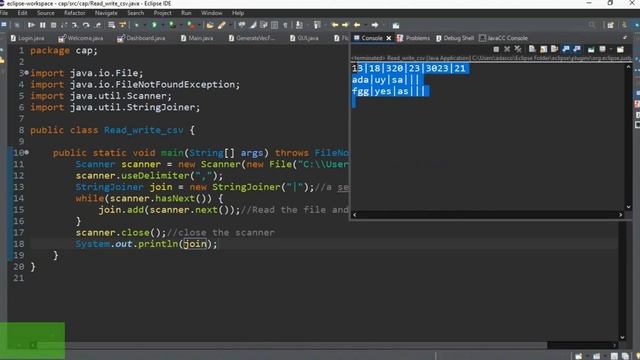
Task: Open the Window menu
Action: coord(211,13)
